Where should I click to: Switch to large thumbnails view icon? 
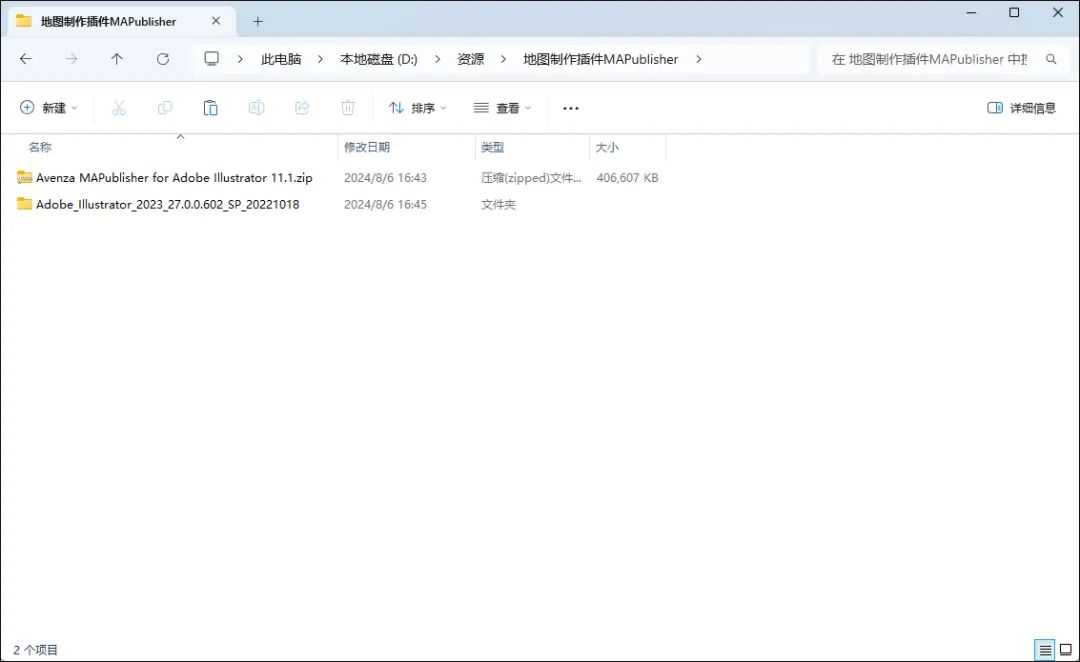point(1066,650)
